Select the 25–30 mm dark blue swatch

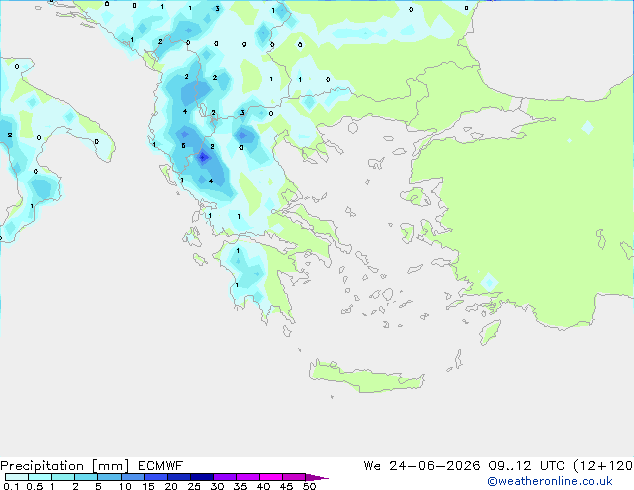[202, 477]
